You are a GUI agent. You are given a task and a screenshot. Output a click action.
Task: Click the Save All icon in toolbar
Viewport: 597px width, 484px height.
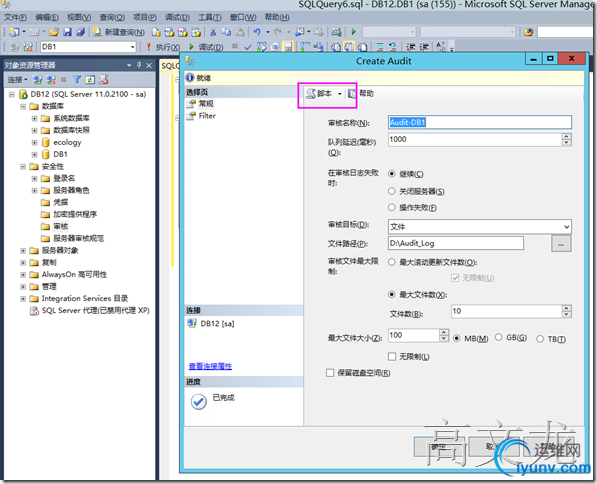tap(80, 32)
